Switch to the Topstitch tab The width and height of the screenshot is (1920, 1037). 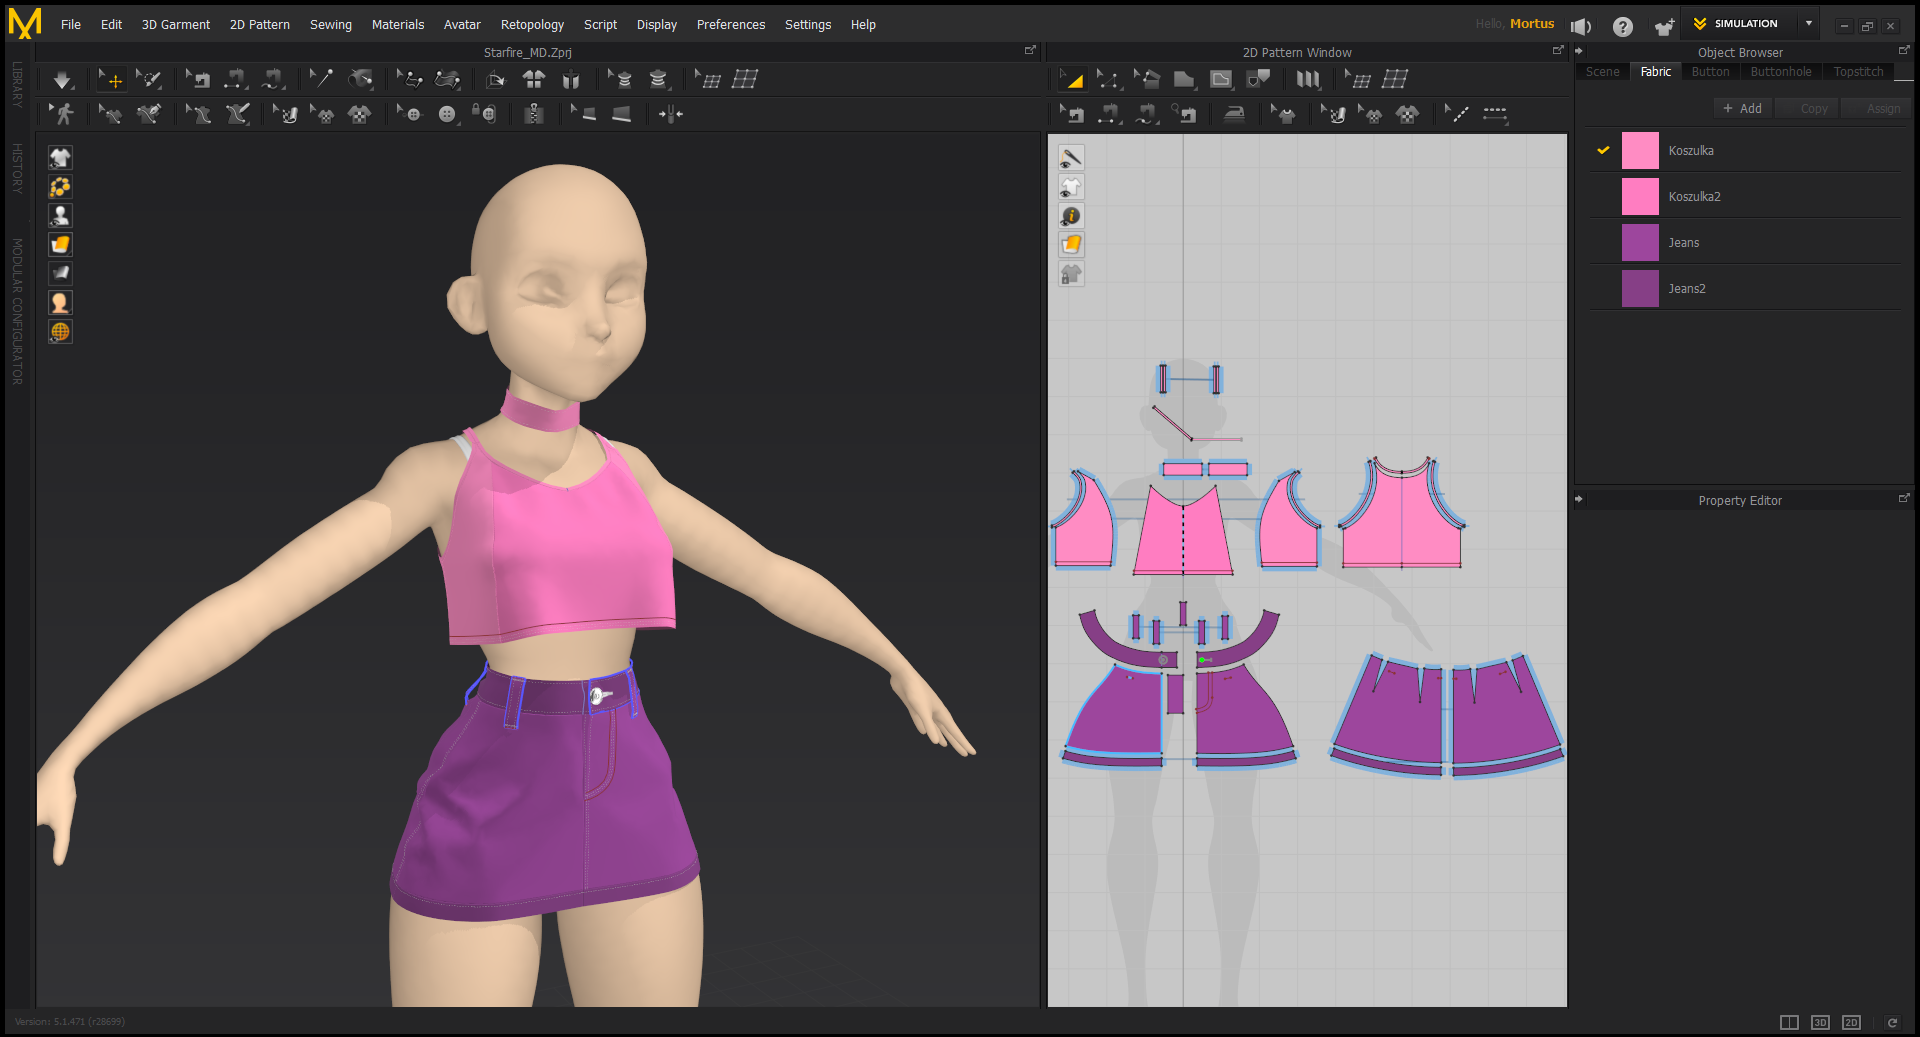(x=1858, y=72)
